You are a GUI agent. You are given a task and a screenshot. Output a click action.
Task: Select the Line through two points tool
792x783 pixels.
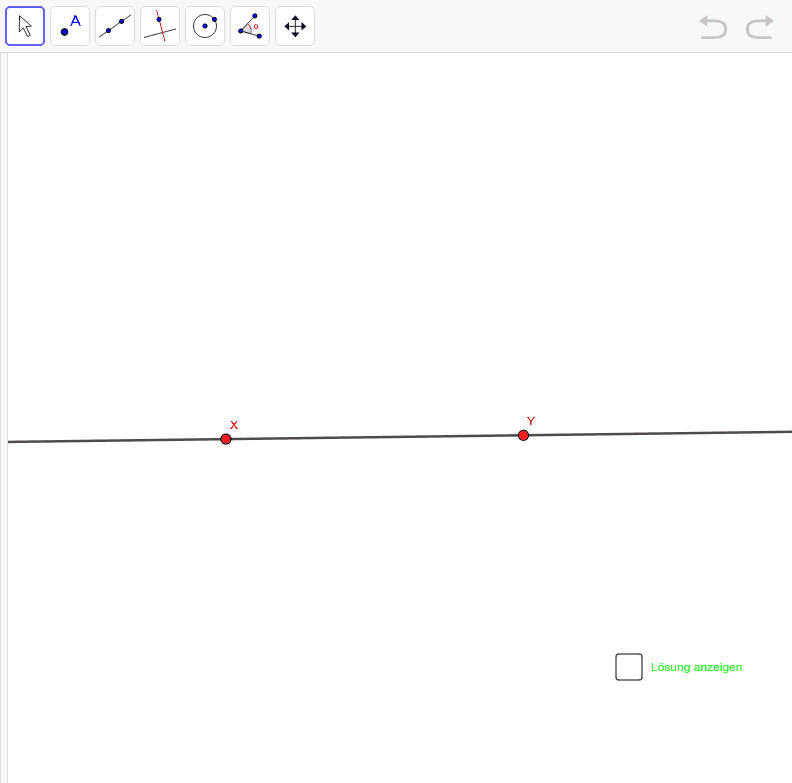115,26
